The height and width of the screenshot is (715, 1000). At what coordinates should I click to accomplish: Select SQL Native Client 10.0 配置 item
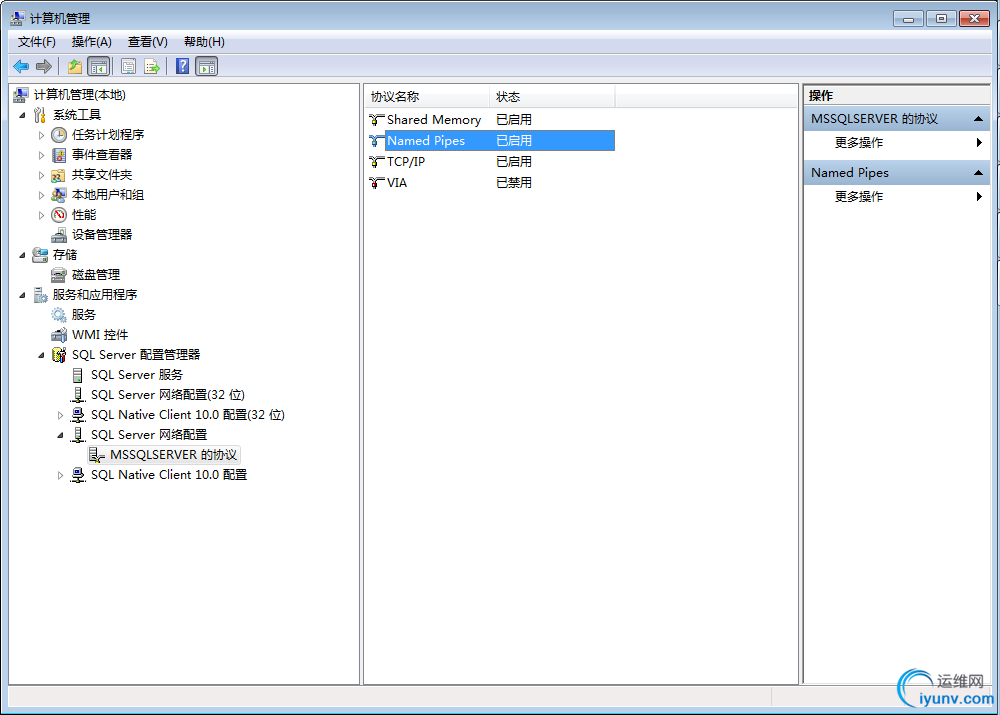click(168, 475)
